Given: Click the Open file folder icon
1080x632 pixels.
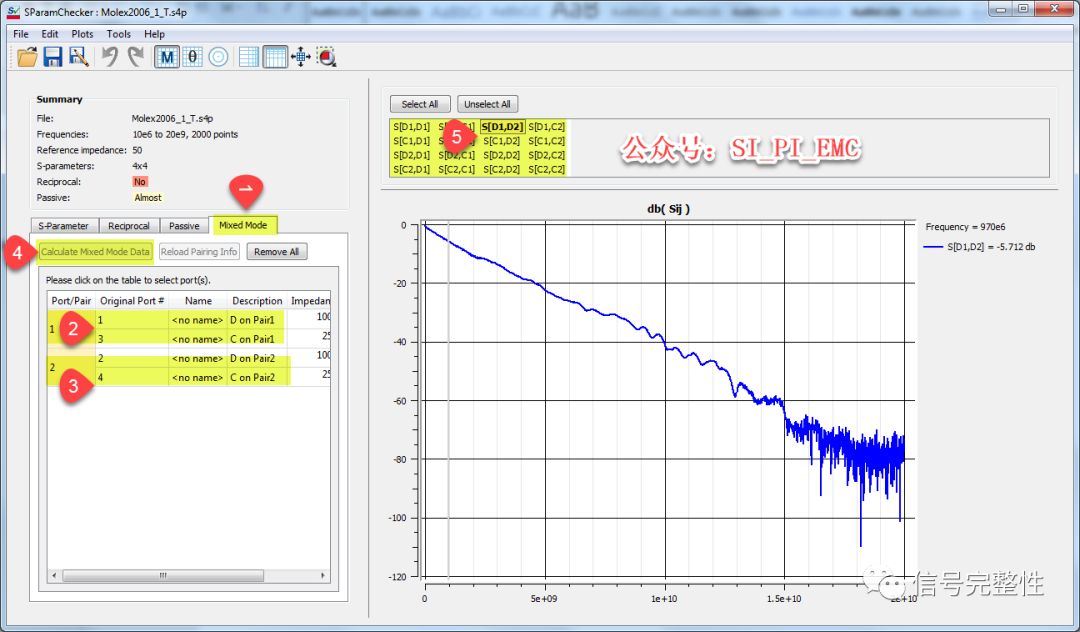Looking at the screenshot, I should click(27, 57).
